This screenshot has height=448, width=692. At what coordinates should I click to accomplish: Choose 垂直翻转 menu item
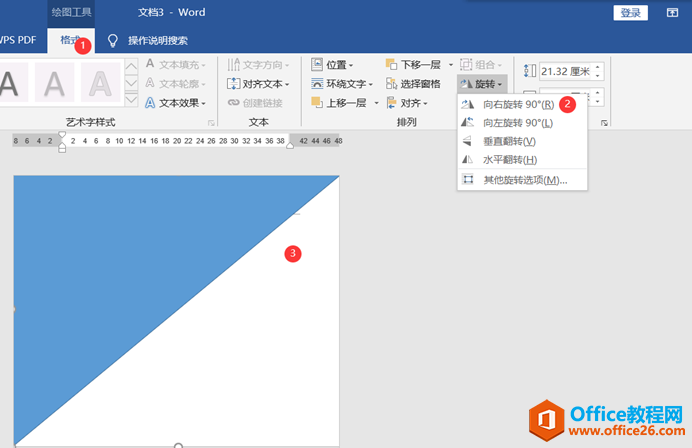pos(522,141)
